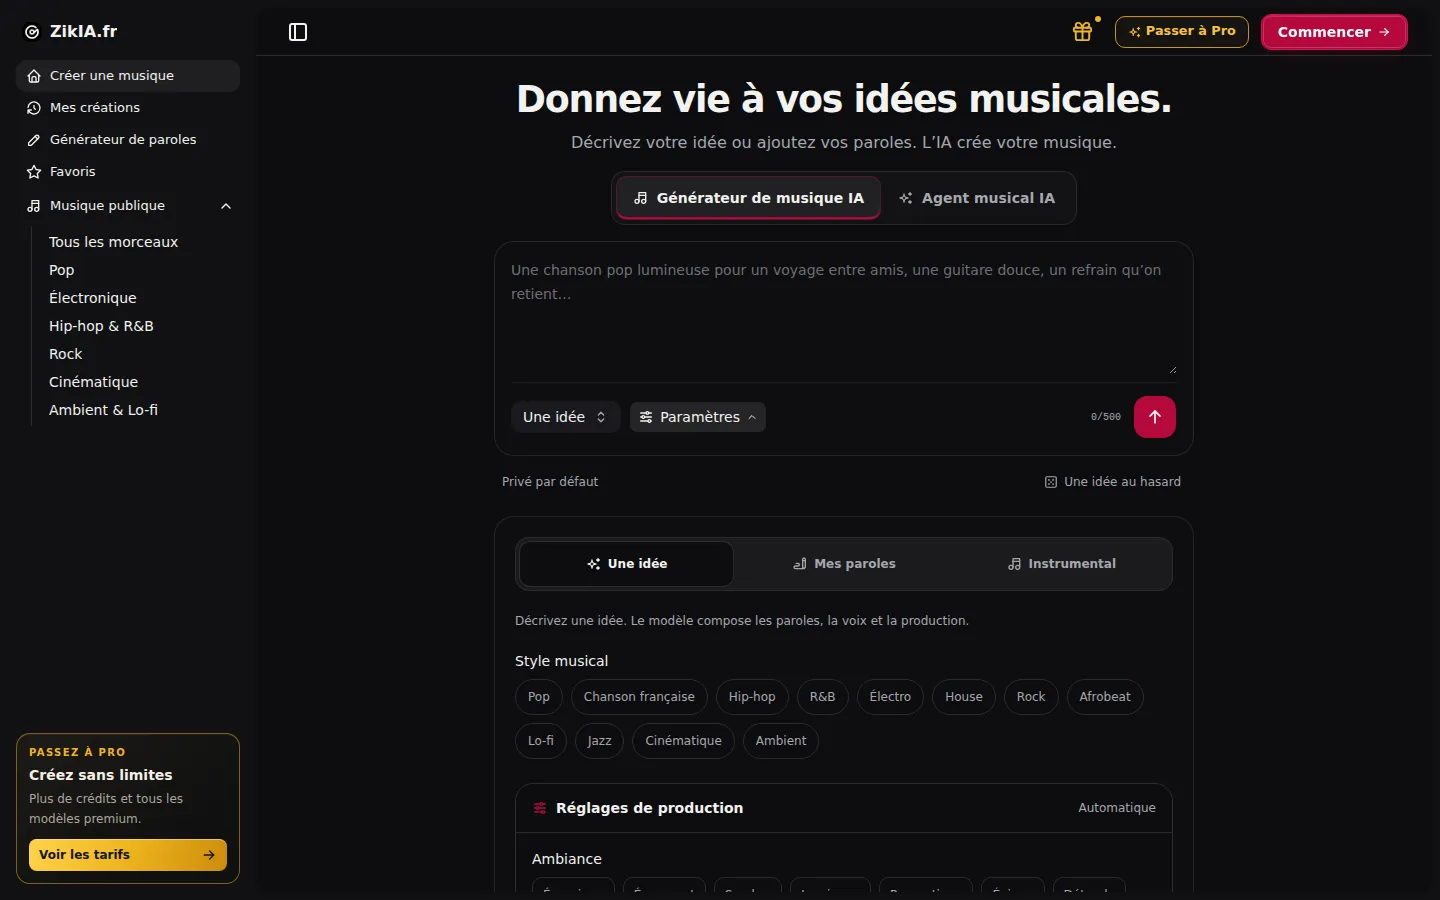
Task: Select the Générateur de musique IA tab
Action: tap(749, 198)
